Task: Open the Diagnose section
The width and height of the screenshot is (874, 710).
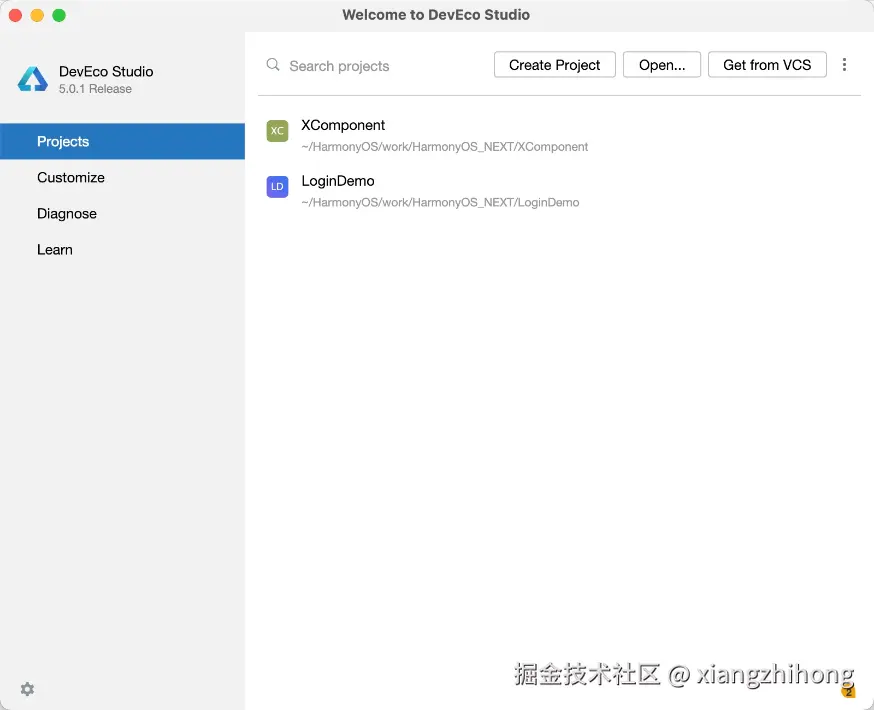Action: [123, 214]
